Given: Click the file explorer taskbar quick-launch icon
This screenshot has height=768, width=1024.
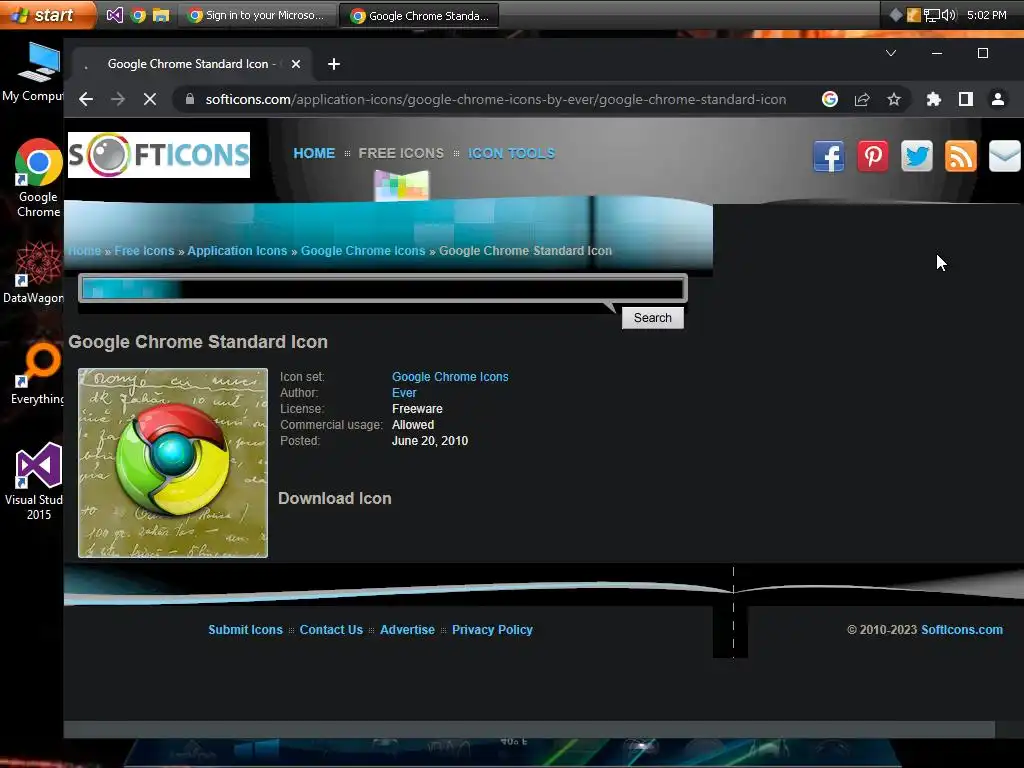Looking at the screenshot, I should pos(161,15).
